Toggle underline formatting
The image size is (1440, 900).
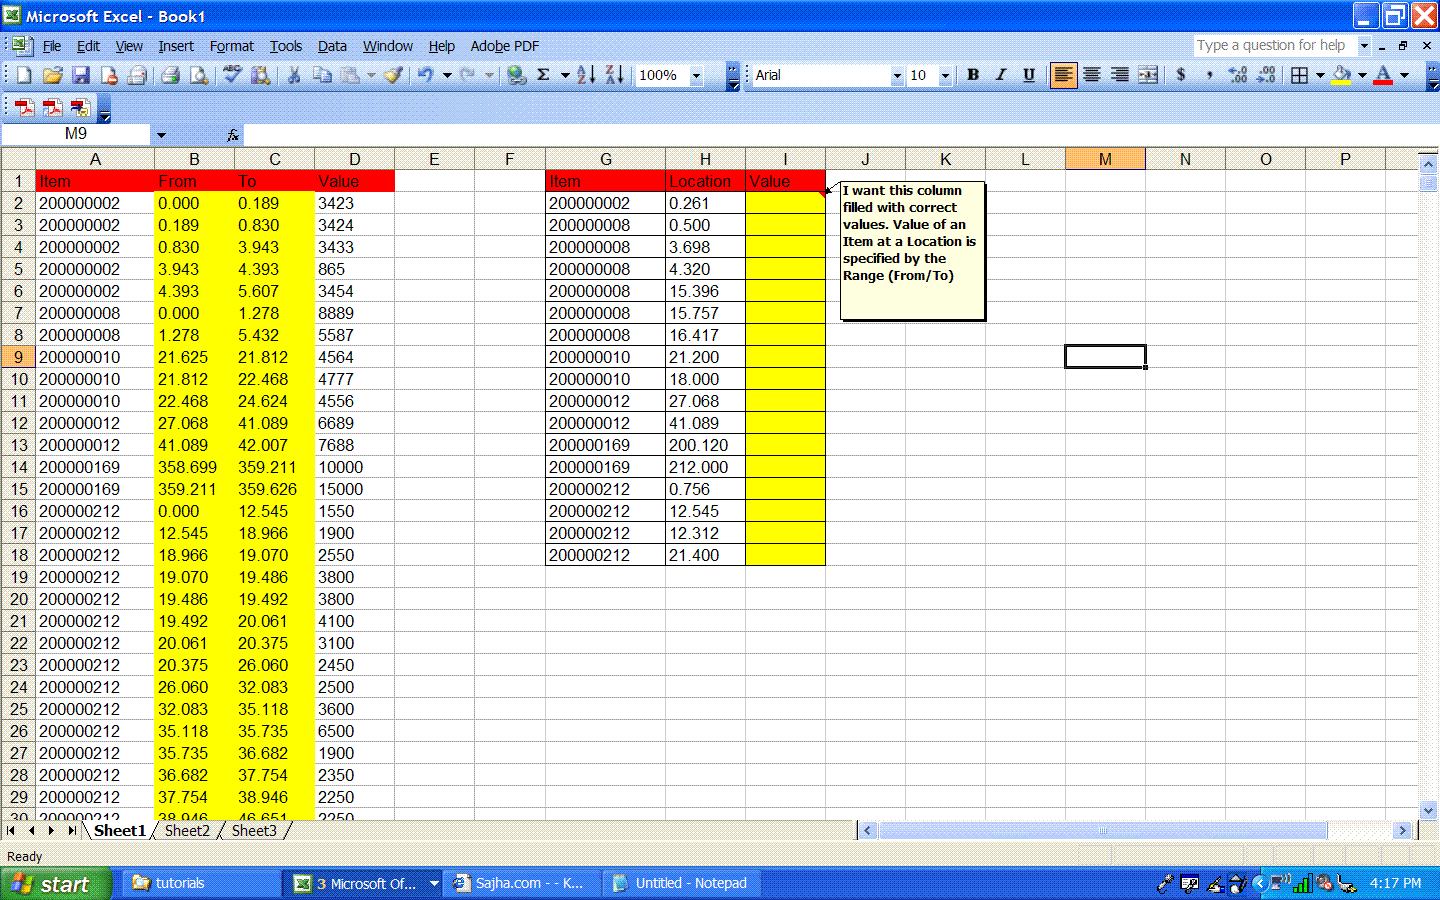(1028, 75)
